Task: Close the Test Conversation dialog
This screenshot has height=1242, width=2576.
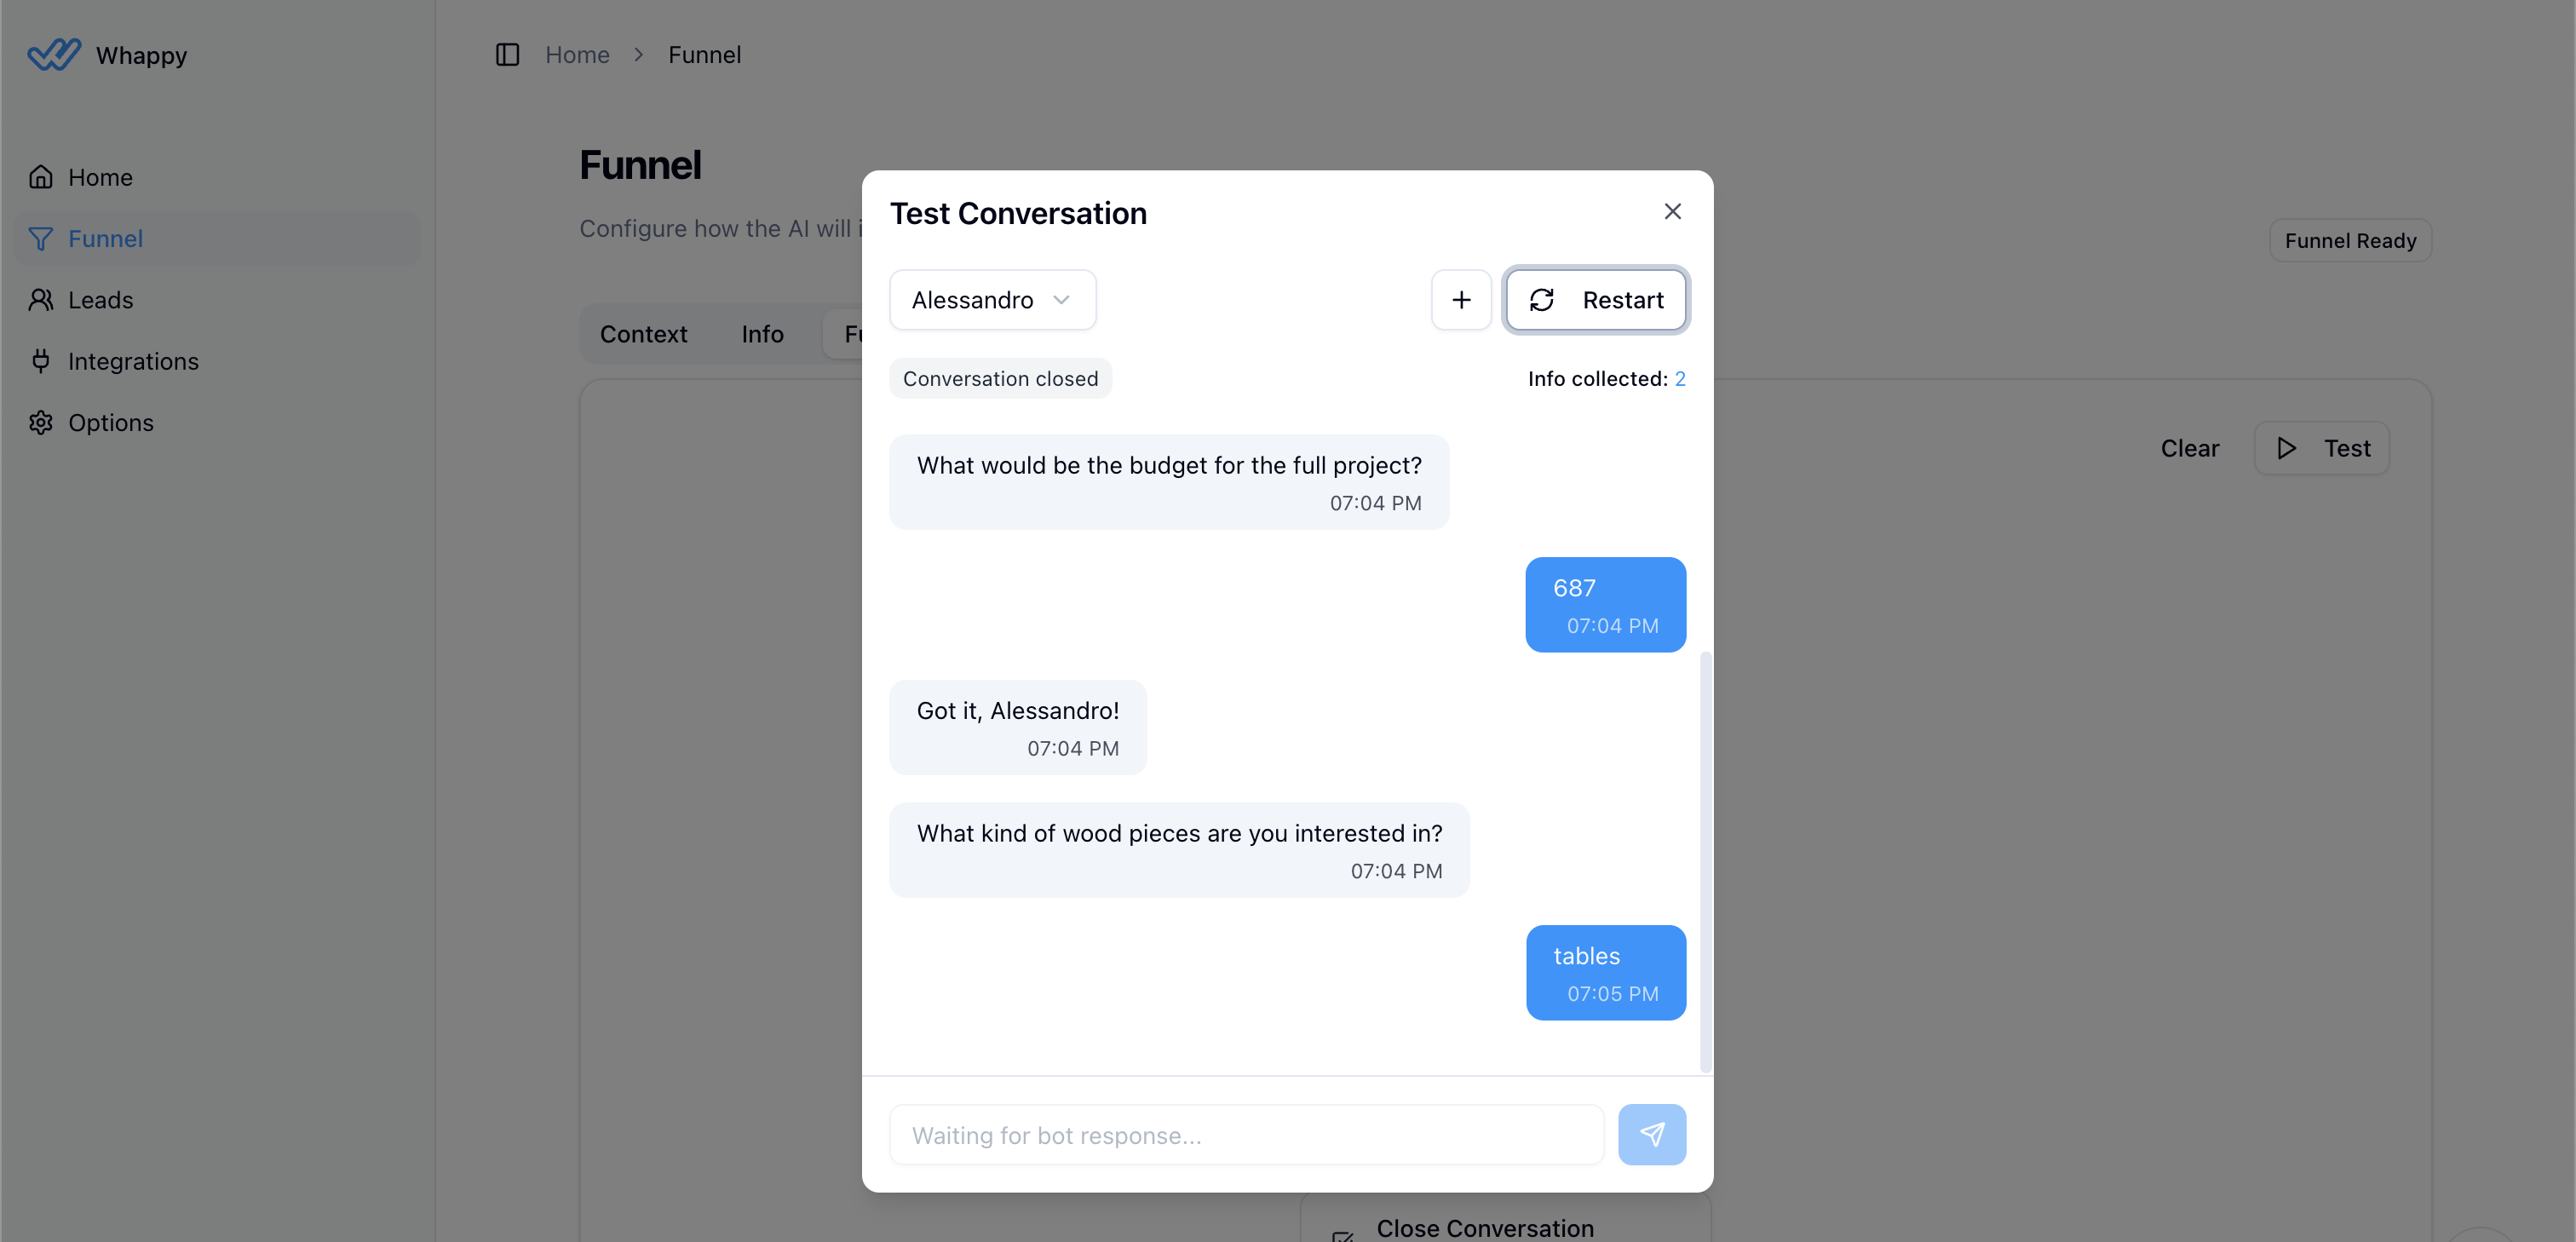Action: (1672, 211)
